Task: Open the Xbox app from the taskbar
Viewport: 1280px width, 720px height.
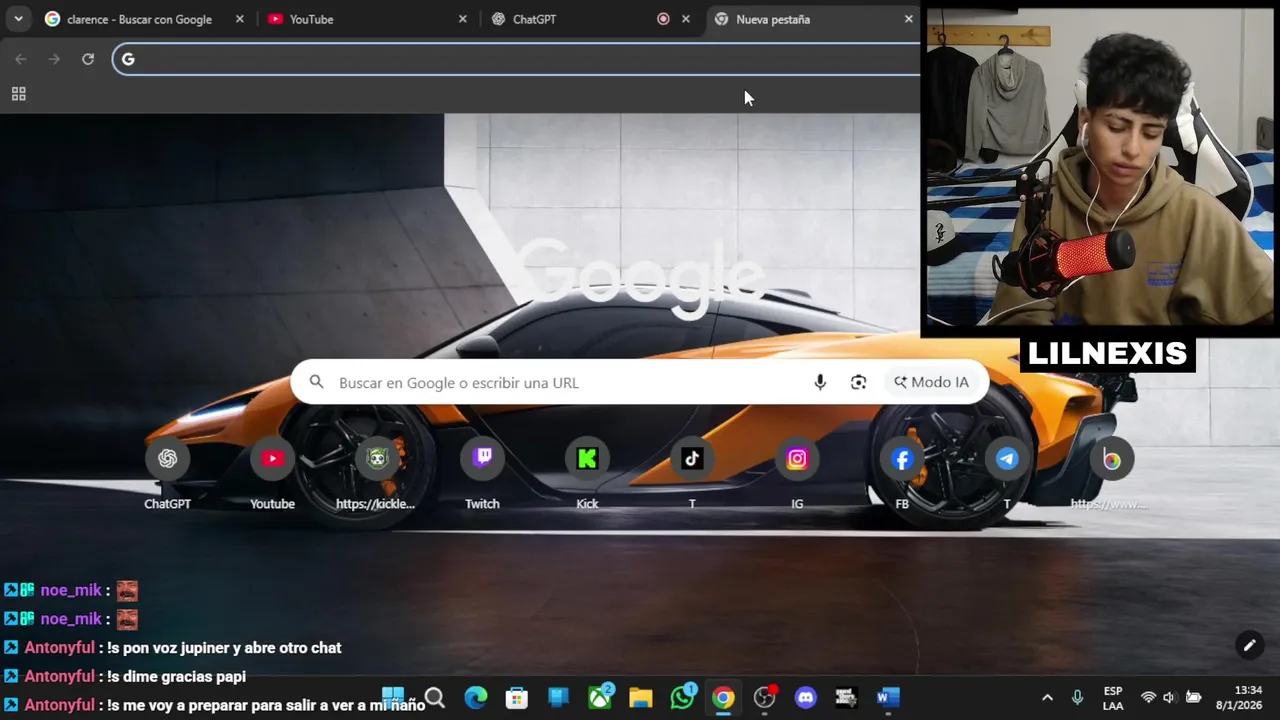Action: coord(600,698)
